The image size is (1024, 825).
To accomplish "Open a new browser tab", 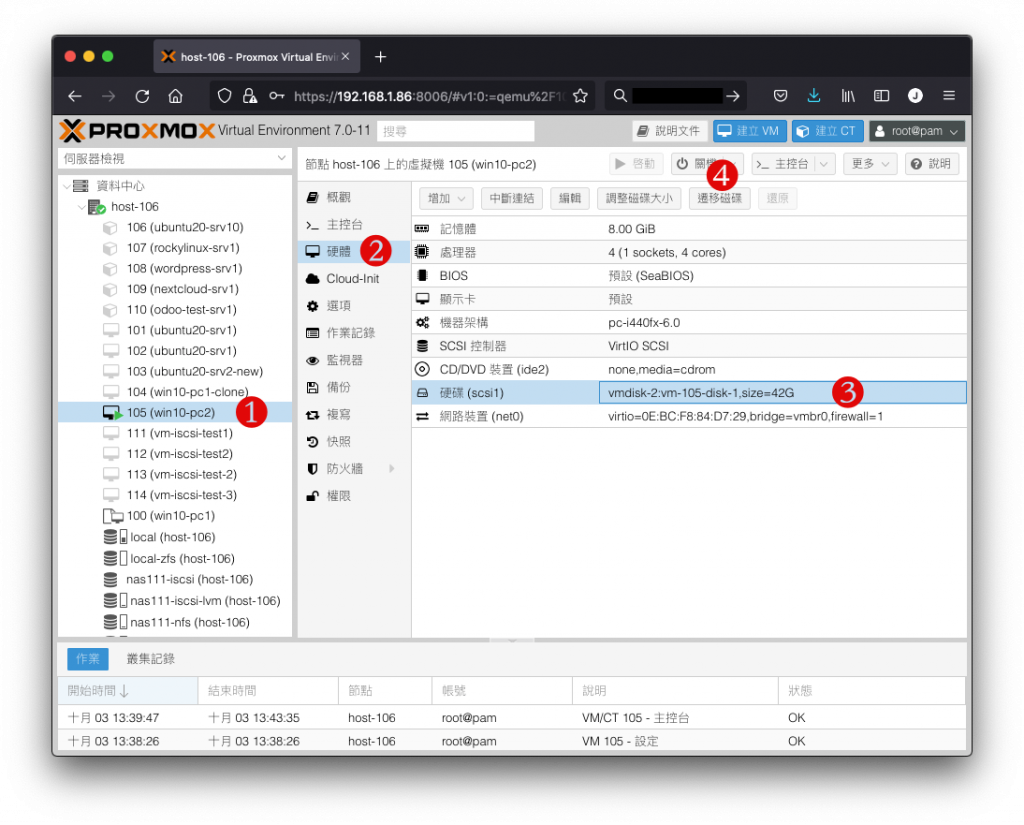I will (x=380, y=57).
